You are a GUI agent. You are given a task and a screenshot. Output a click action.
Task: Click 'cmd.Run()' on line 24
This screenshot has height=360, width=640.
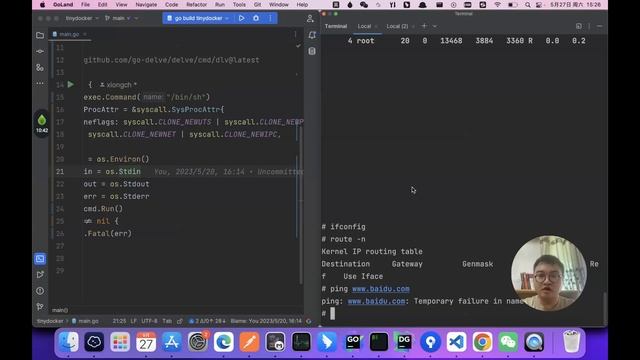(103, 209)
